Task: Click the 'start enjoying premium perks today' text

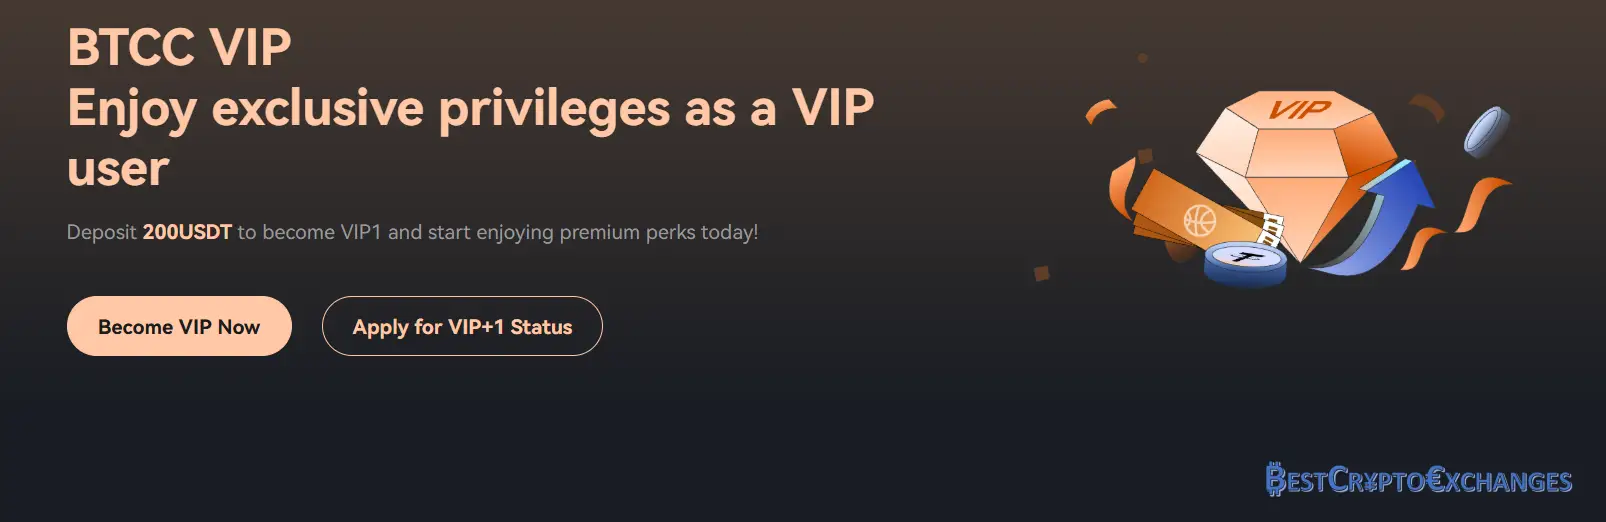Action: point(592,232)
